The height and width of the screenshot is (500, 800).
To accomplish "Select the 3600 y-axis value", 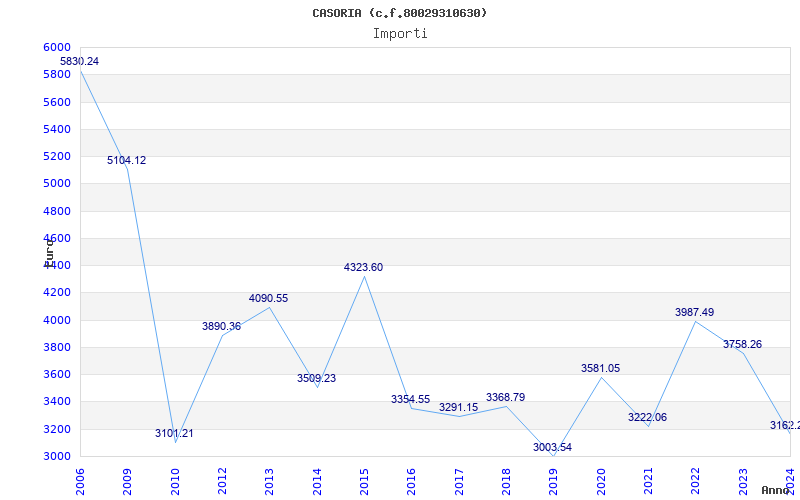I will (x=57, y=374).
